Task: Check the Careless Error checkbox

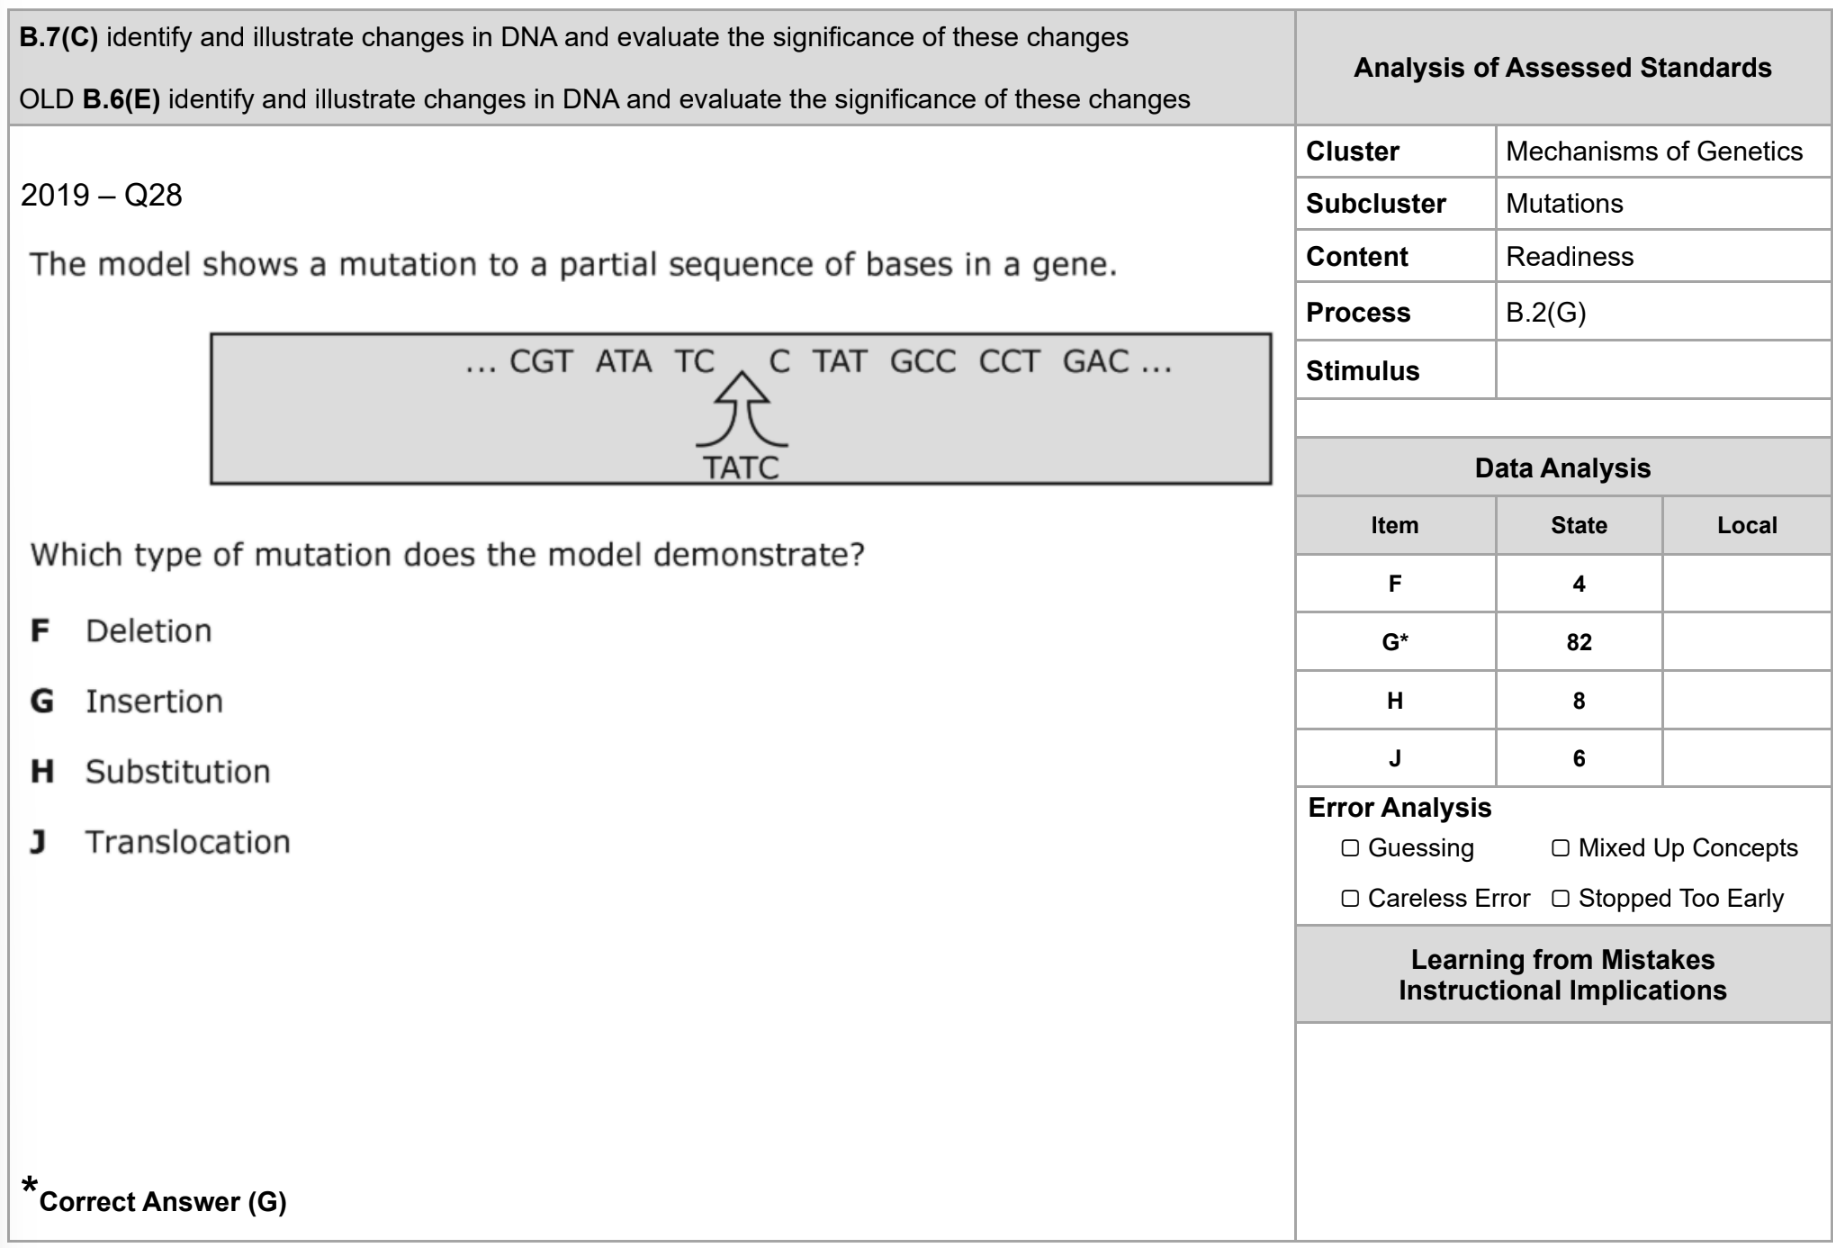Action: [1350, 898]
